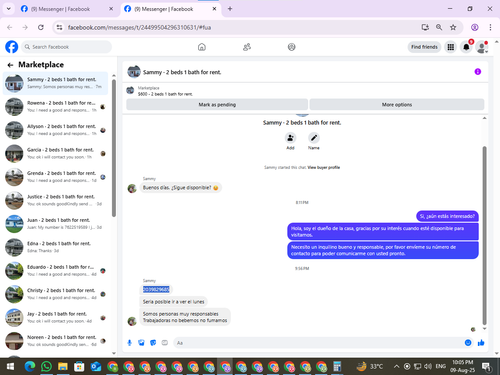Click the address bar URL
The height and width of the screenshot is (375, 500).
(139, 27)
